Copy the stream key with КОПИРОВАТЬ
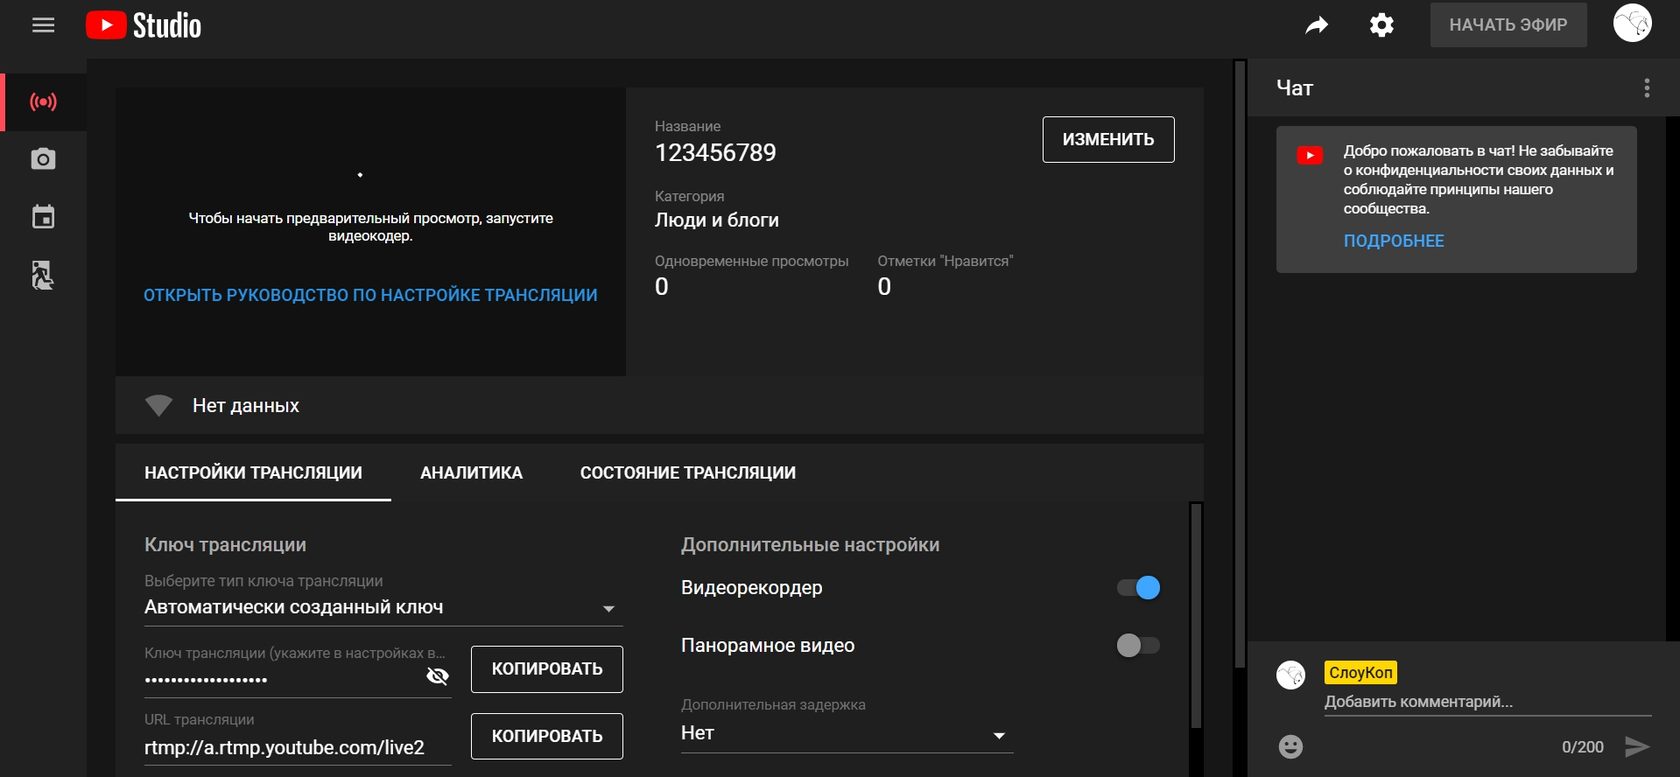The height and width of the screenshot is (777, 1680). (x=547, y=669)
